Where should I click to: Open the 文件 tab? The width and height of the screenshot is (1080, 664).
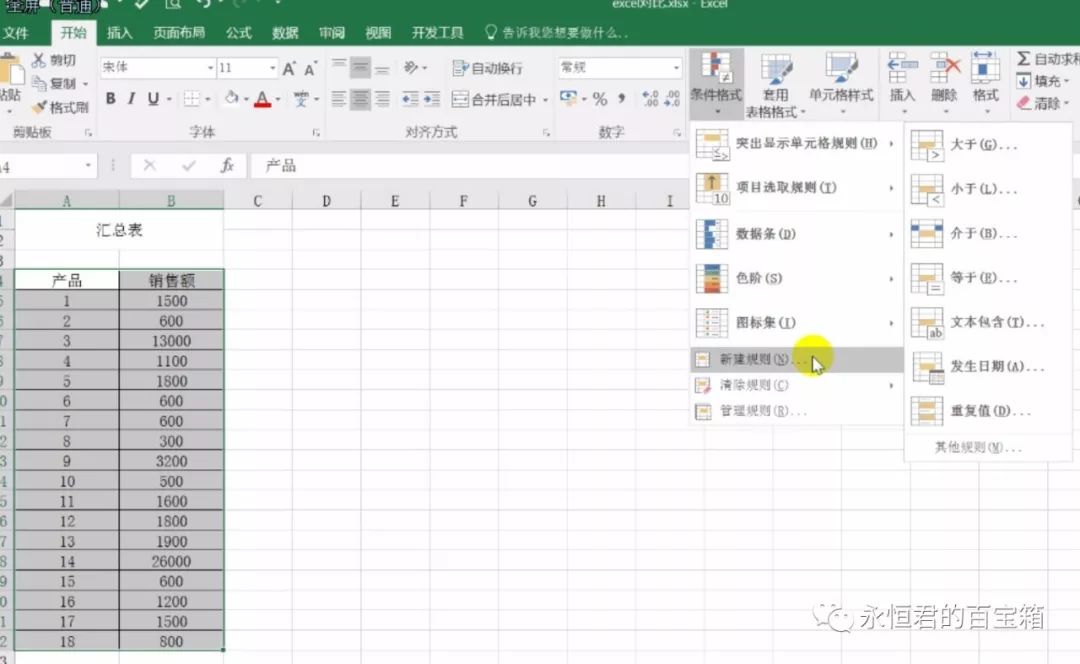(15, 32)
